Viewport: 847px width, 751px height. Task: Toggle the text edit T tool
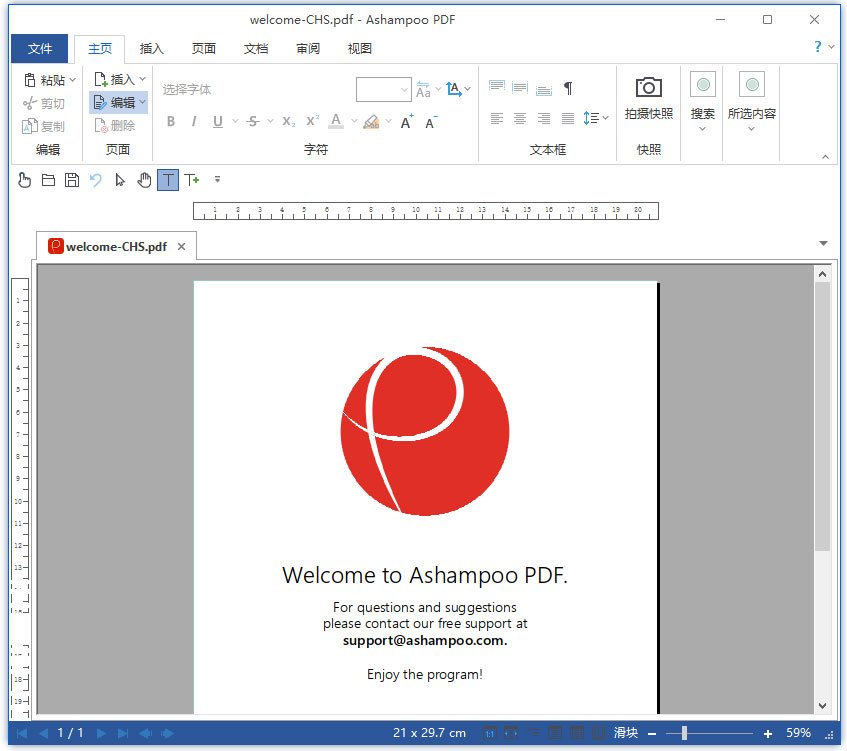168,180
